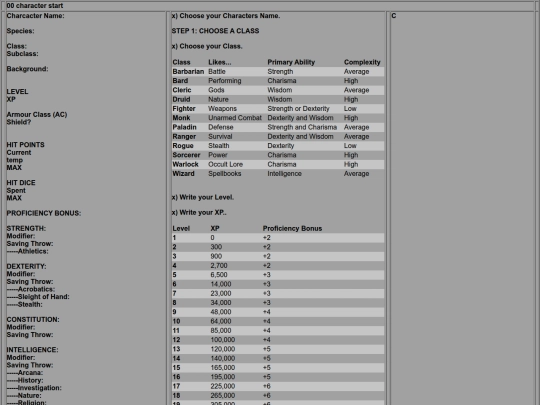Select the 'INTELLIGENCE:' heading

click(32, 350)
